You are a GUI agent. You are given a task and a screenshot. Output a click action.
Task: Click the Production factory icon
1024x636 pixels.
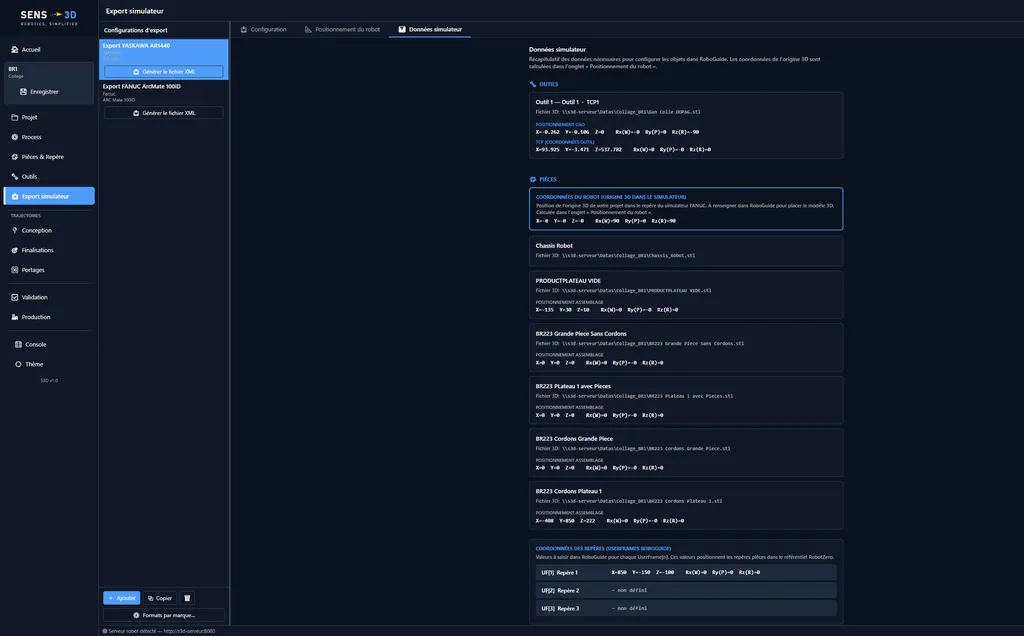pos(15,317)
